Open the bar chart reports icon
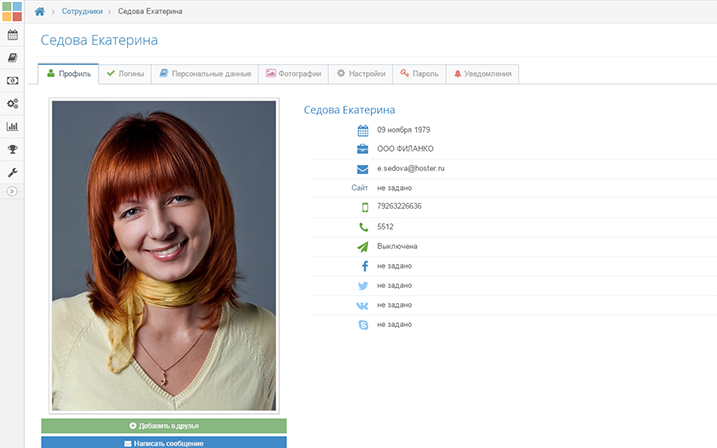The image size is (717, 448). coord(12,127)
